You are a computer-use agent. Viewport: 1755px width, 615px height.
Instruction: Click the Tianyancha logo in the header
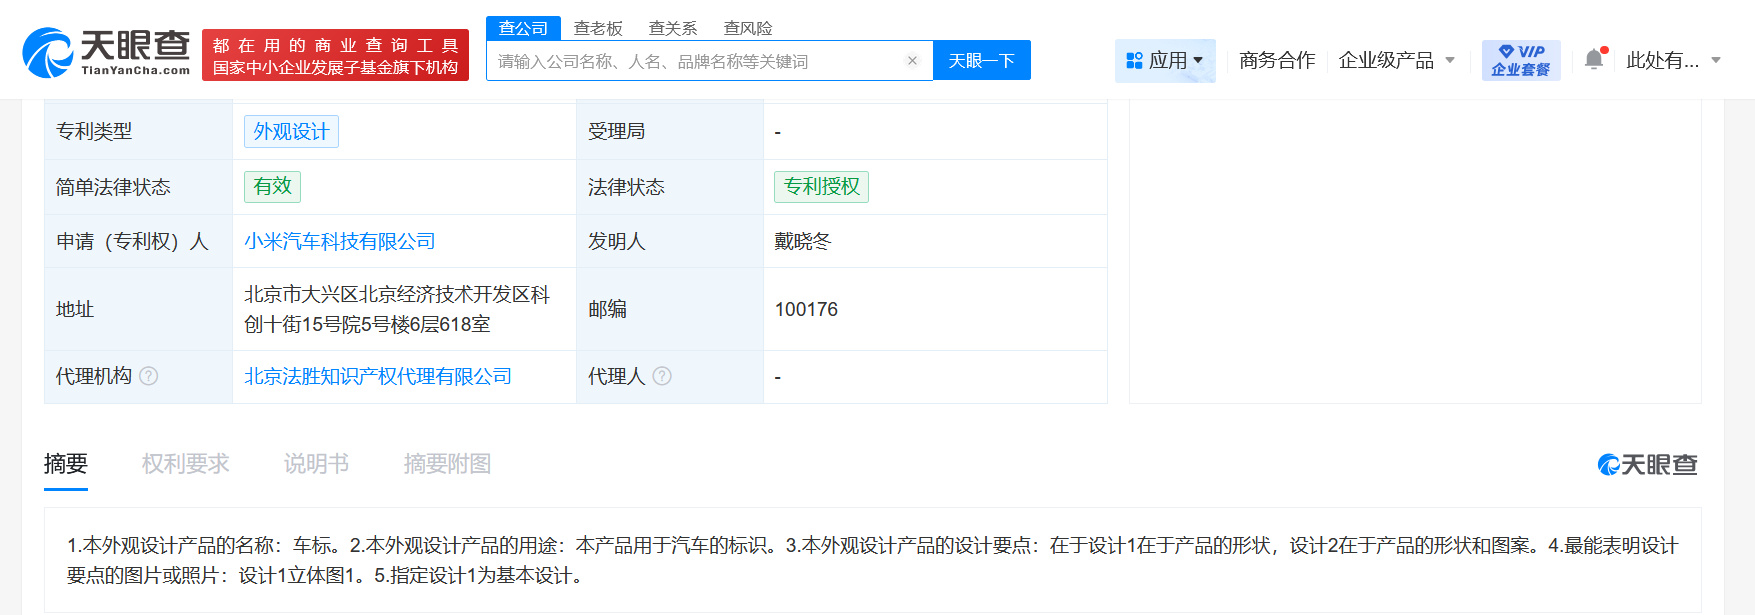pyautogui.click(x=106, y=53)
